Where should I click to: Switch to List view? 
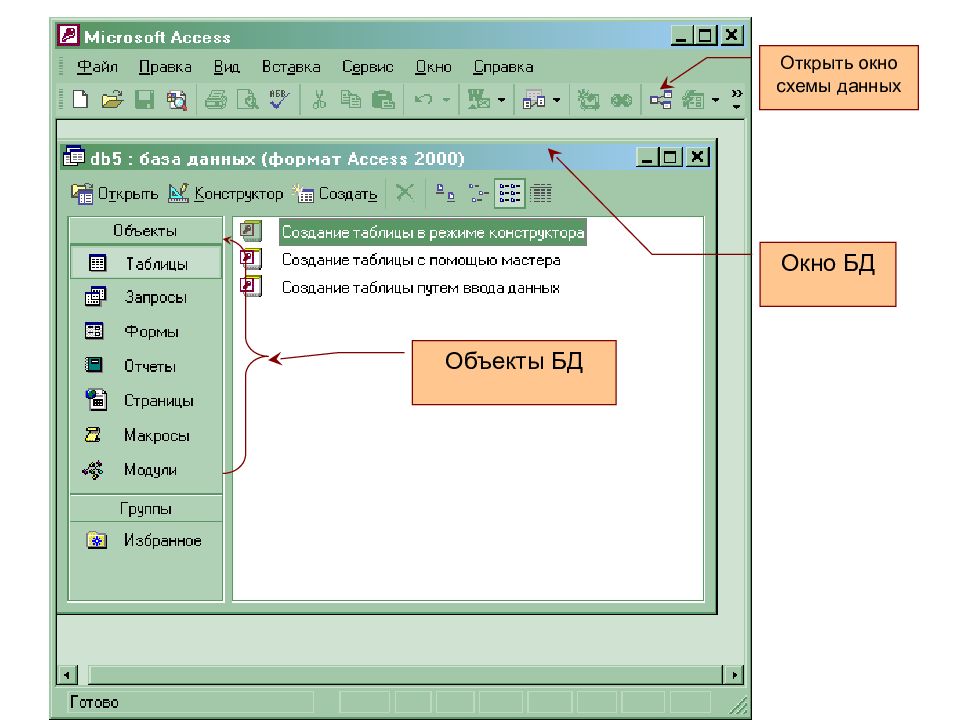510,193
